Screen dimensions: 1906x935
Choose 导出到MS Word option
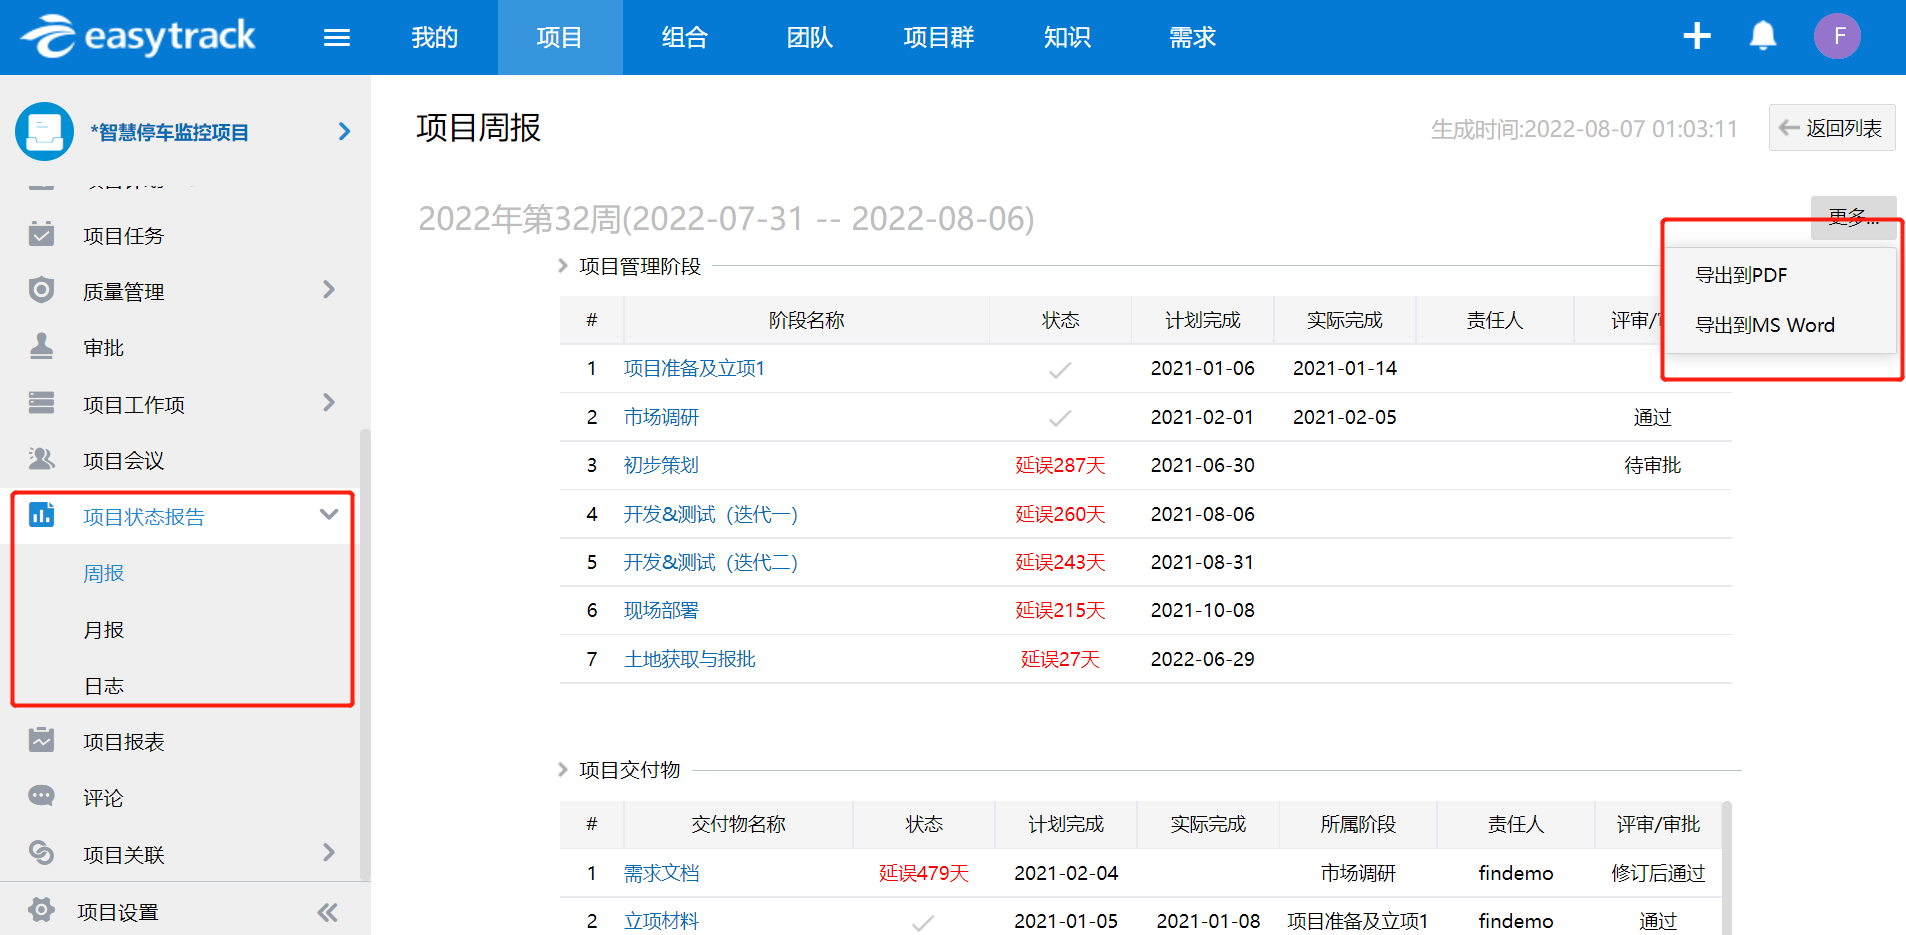point(1764,325)
